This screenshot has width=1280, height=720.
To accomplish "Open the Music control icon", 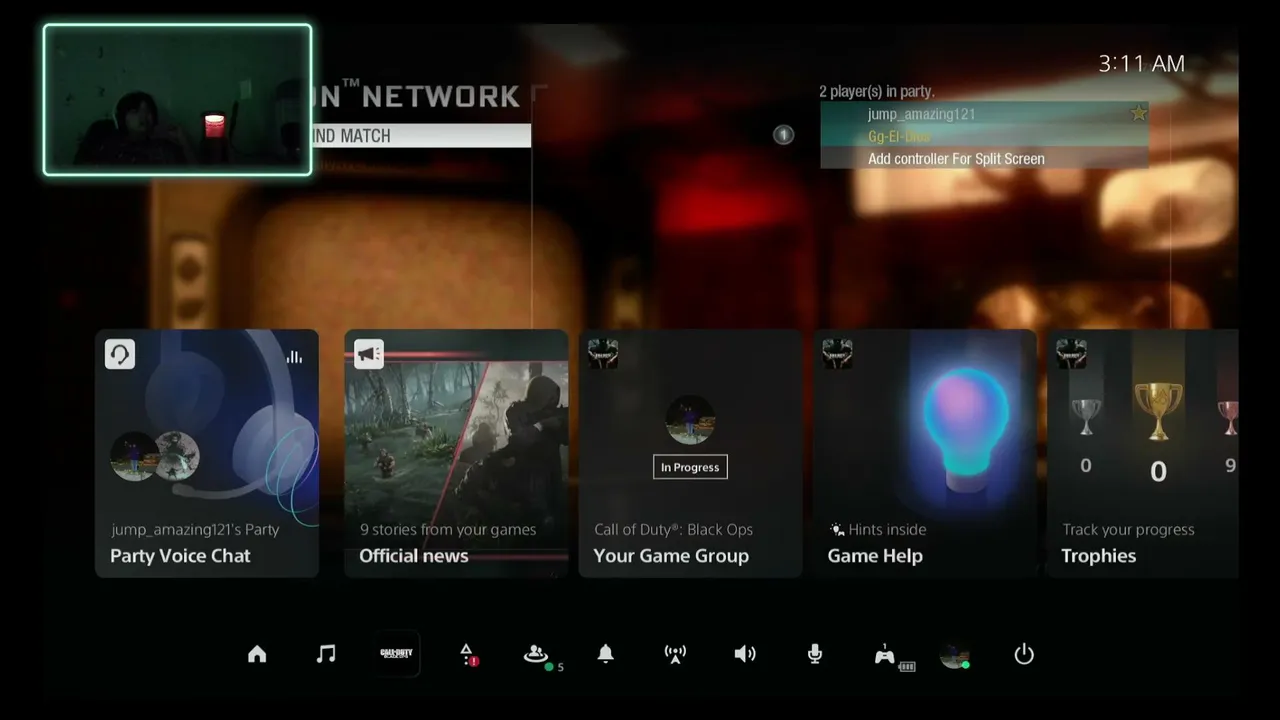I will [x=326, y=654].
